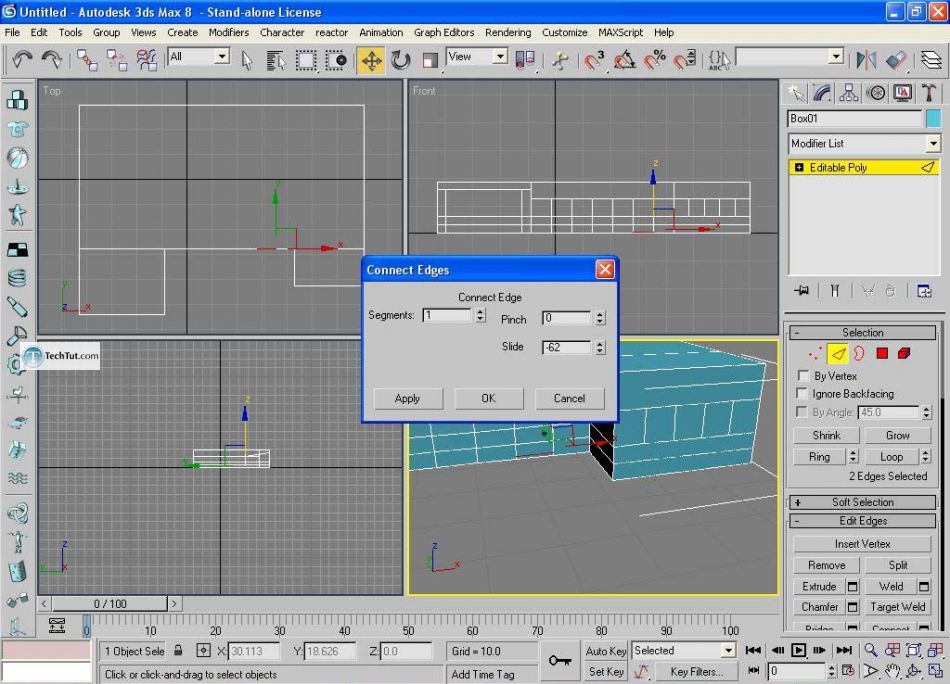This screenshot has width=950, height=684.
Task: Click the Undo arrow icon
Action: (x=22, y=59)
